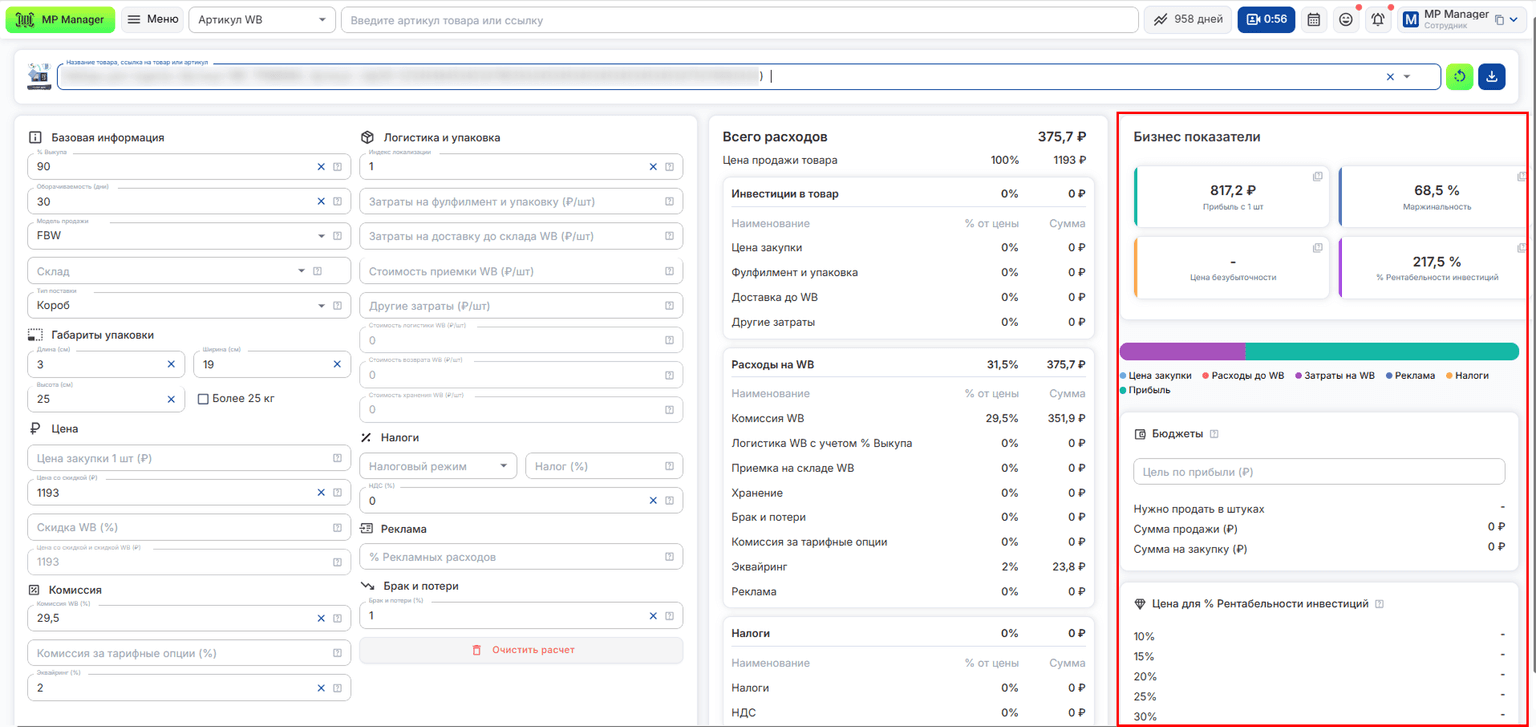The image size is (1536, 727).
Task: Expand the Налоговый режим dropdown
Action: click(438, 466)
